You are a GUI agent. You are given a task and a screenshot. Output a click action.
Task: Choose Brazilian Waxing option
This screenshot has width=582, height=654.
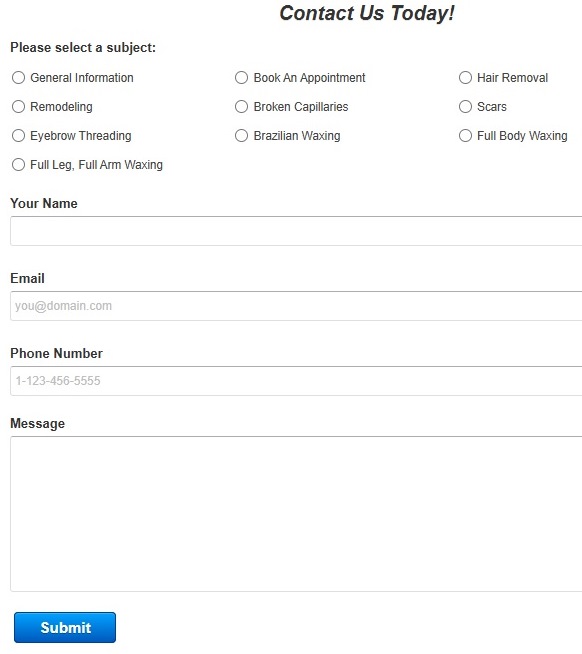click(x=241, y=136)
